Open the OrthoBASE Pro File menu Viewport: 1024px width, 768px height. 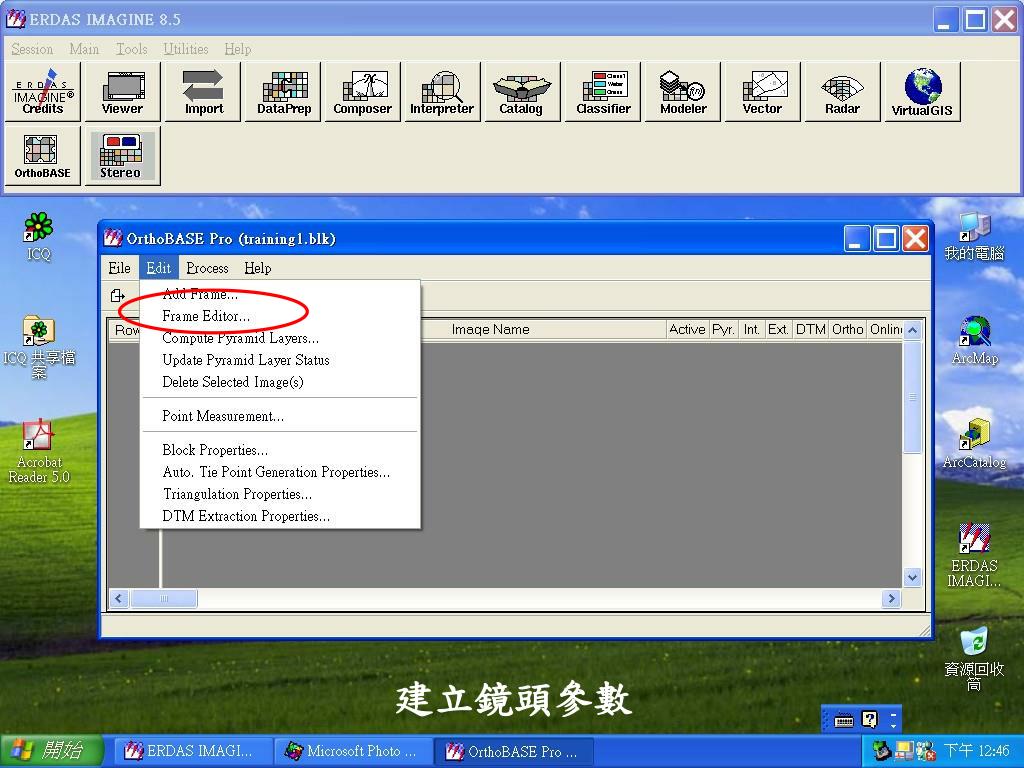pos(120,268)
